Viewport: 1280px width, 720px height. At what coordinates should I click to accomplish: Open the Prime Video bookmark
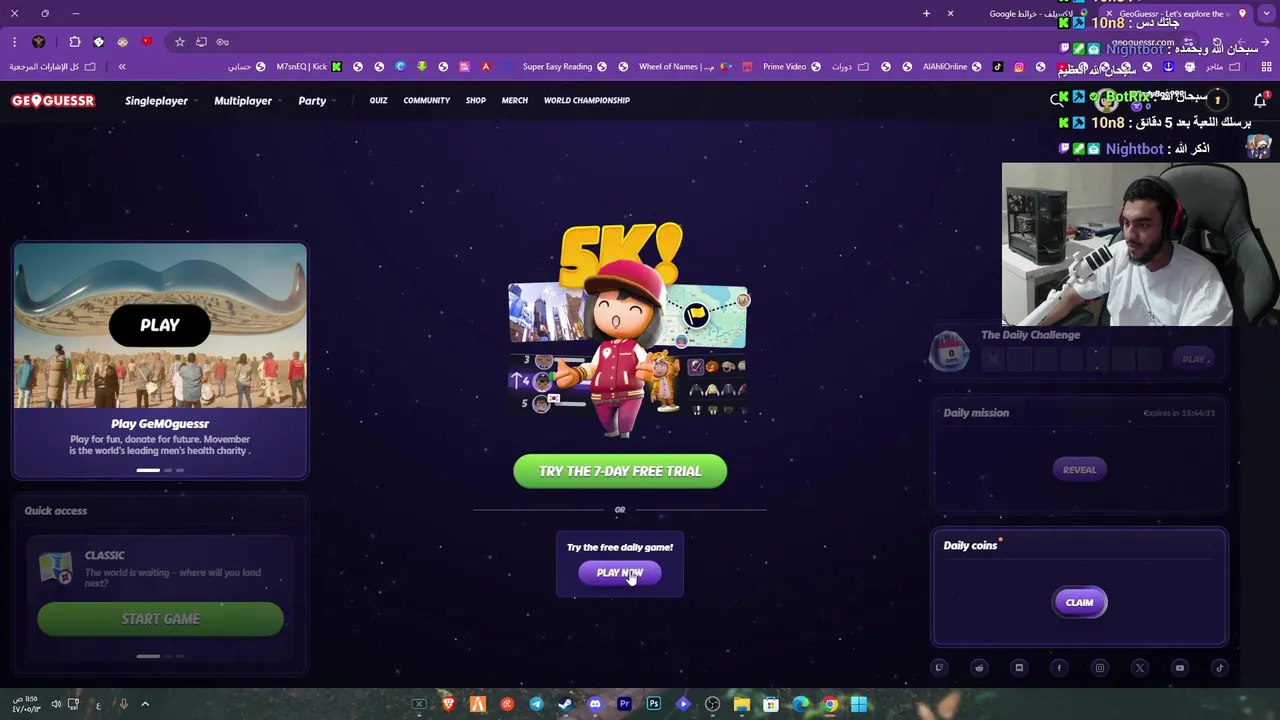tap(791, 67)
